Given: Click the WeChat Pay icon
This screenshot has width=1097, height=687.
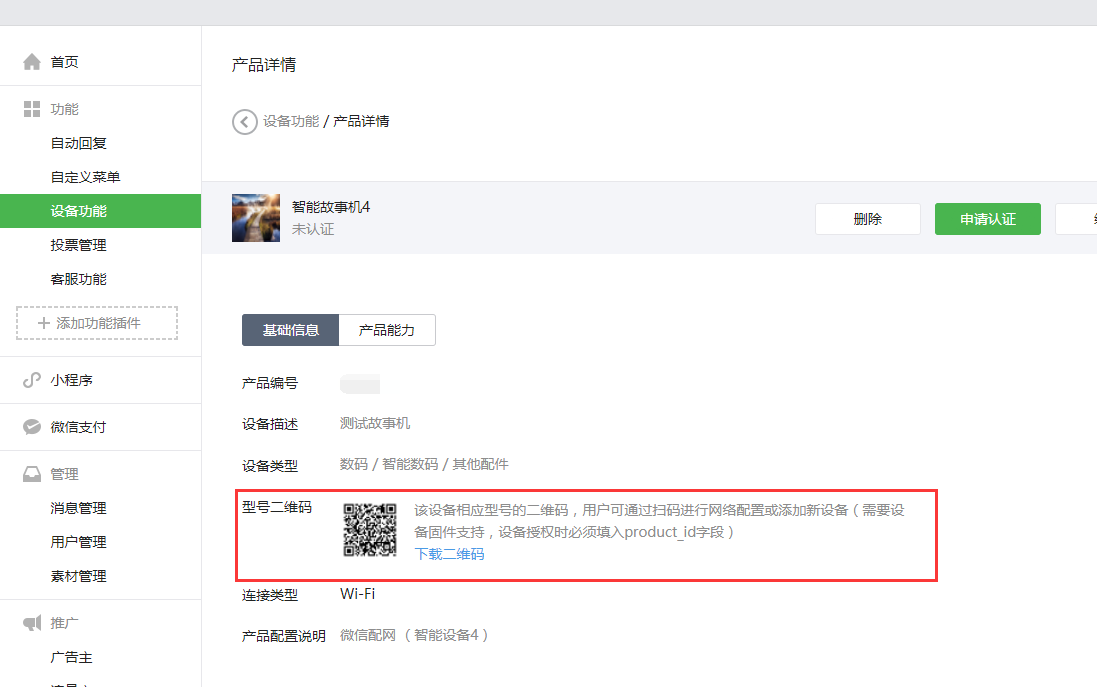Looking at the screenshot, I should (x=32, y=427).
